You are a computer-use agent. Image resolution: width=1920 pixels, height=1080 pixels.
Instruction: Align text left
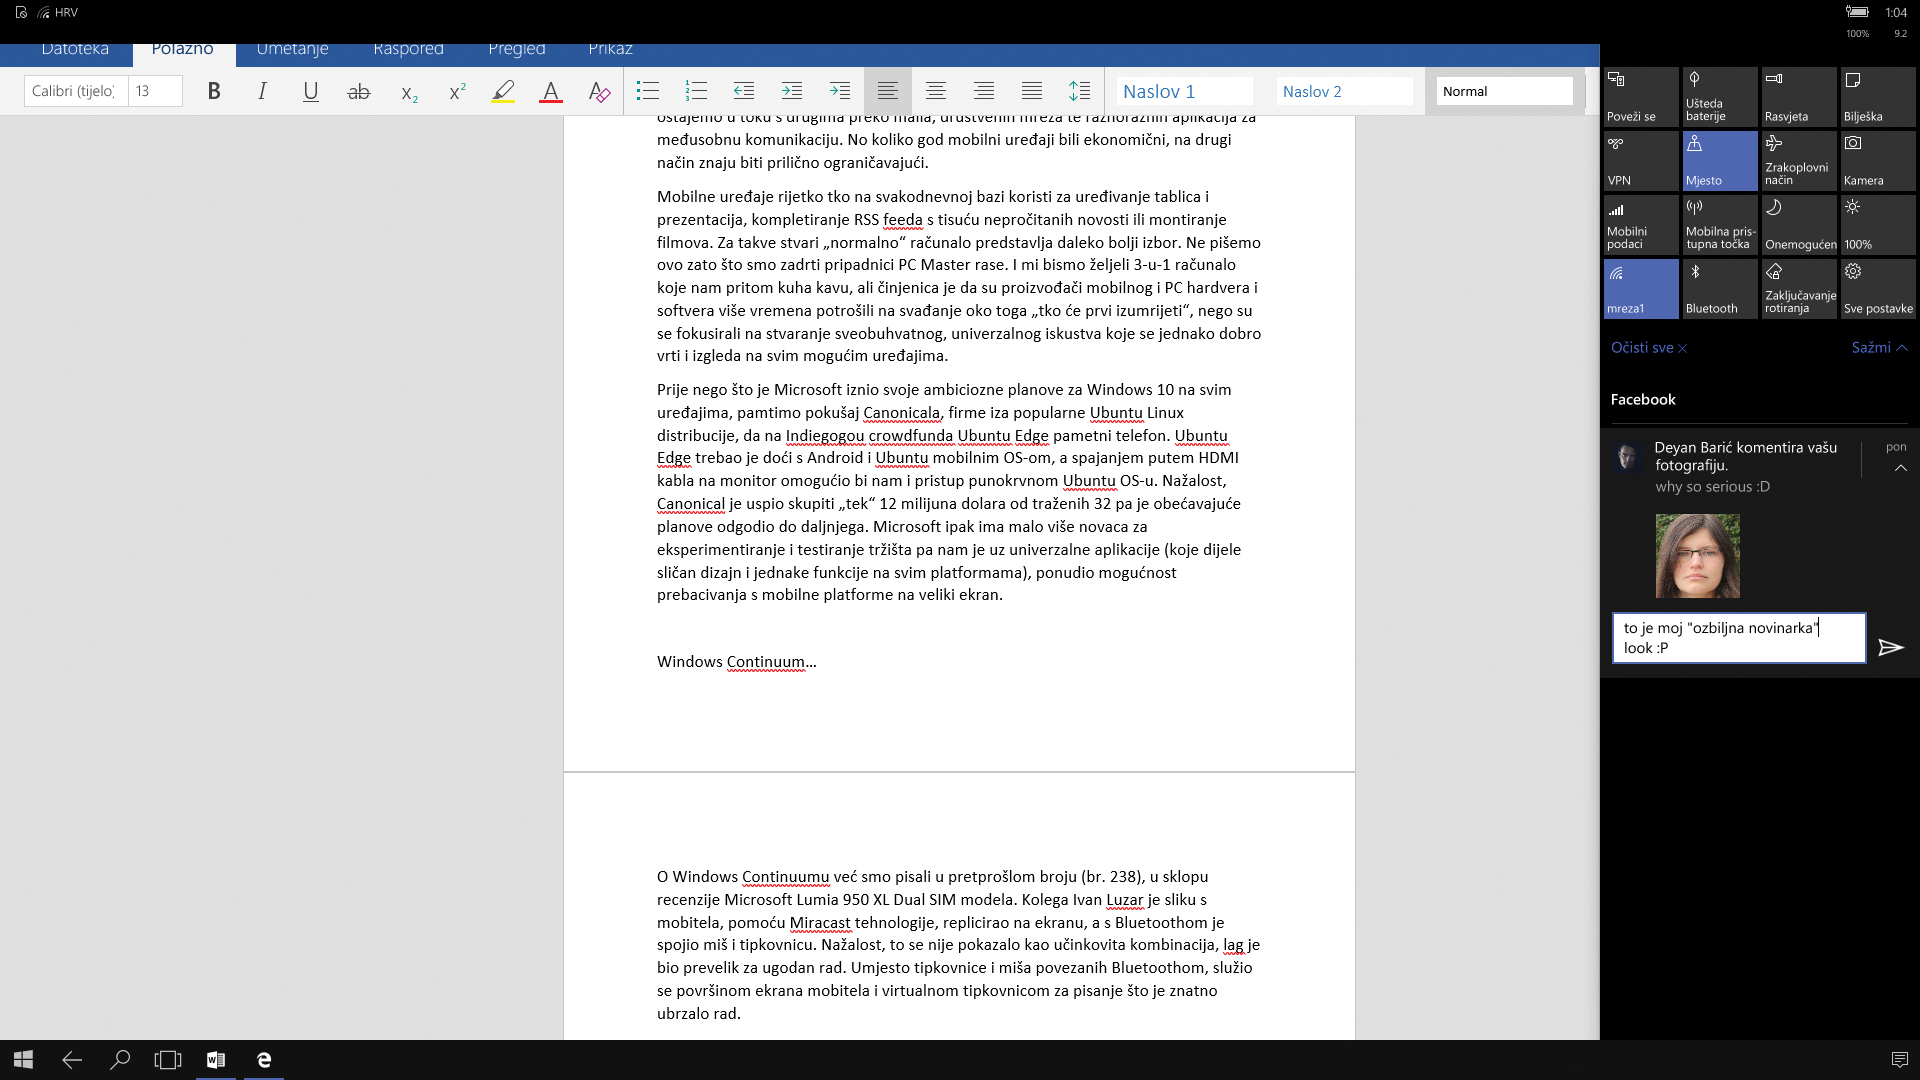[887, 91]
